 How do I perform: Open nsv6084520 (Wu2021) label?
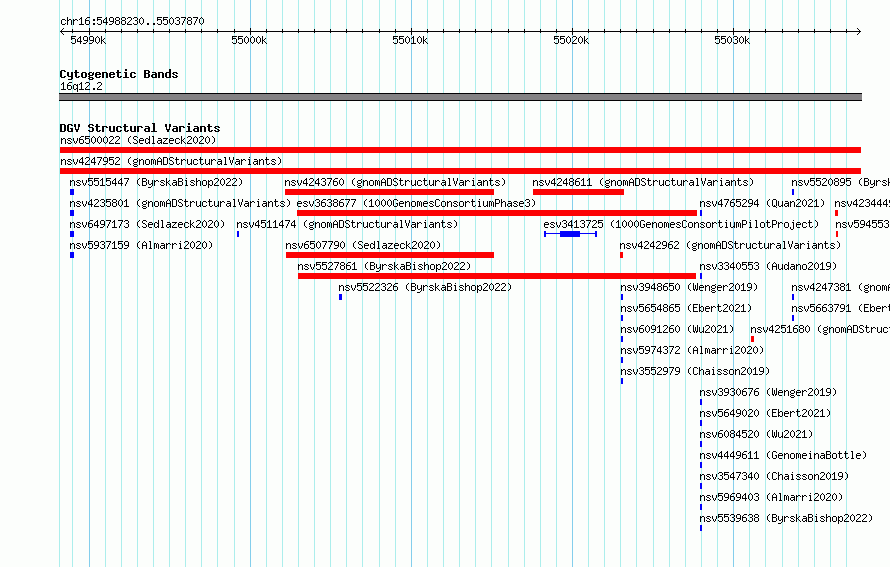tap(756, 434)
